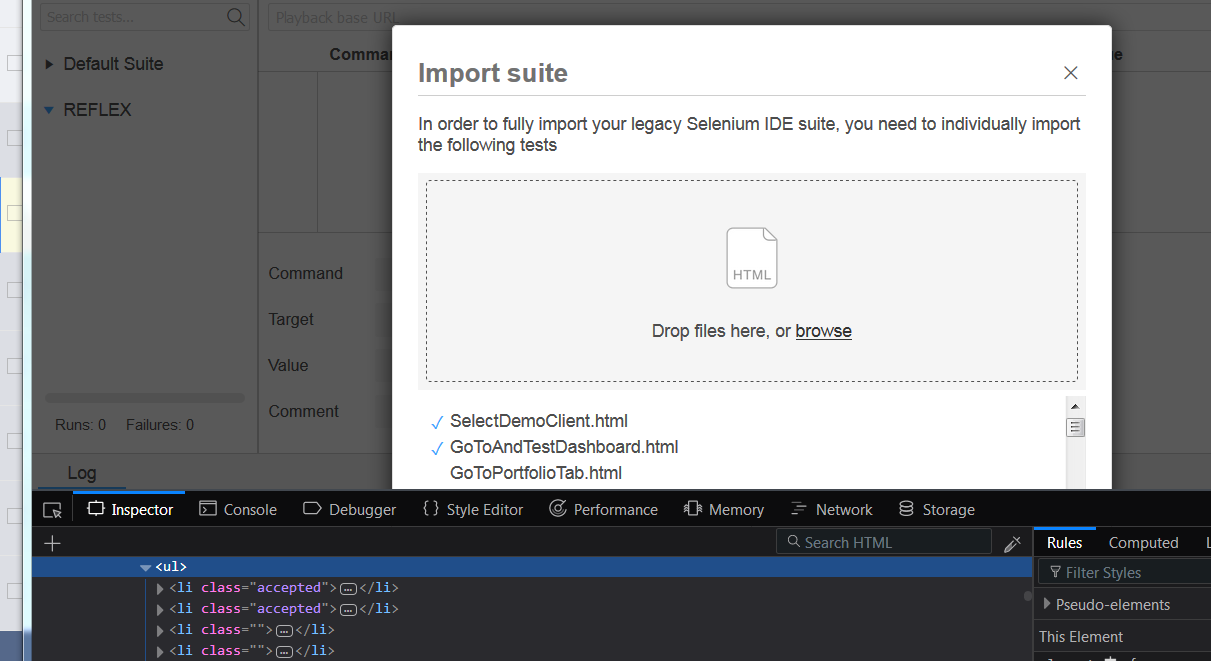Expand the first li accepted node
Image resolution: width=1211 pixels, height=661 pixels.
point(161,588)
